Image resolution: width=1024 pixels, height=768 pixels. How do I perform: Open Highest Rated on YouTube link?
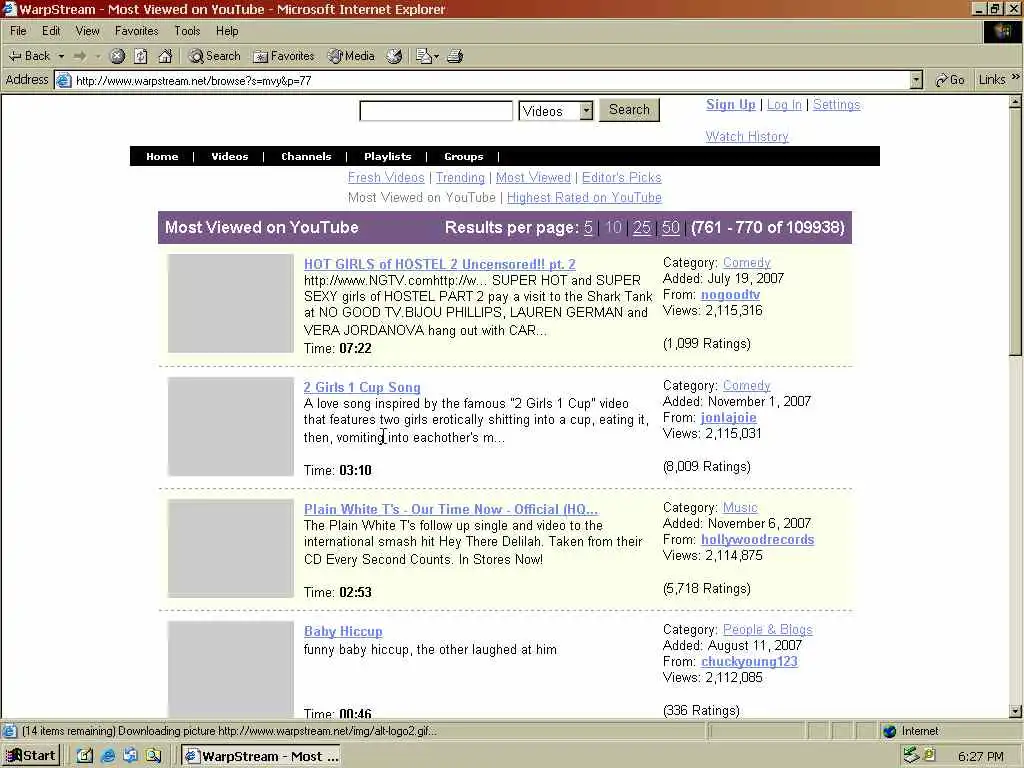pos(584,197)
